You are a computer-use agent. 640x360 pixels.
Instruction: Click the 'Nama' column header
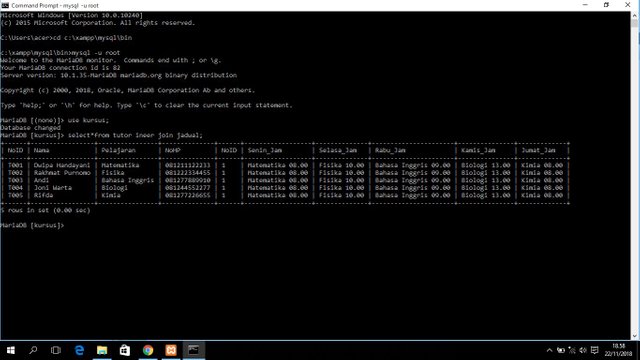(x=41, y=150)
